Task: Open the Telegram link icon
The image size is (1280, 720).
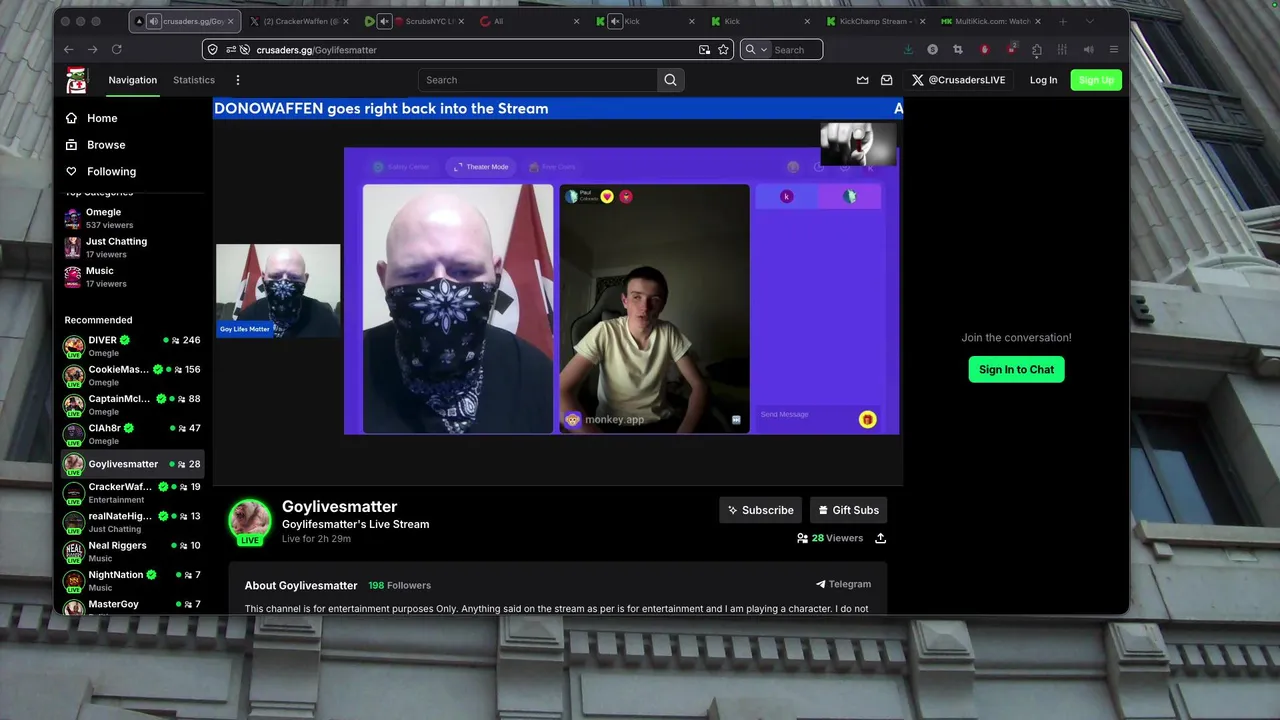Action: point(820,584)
